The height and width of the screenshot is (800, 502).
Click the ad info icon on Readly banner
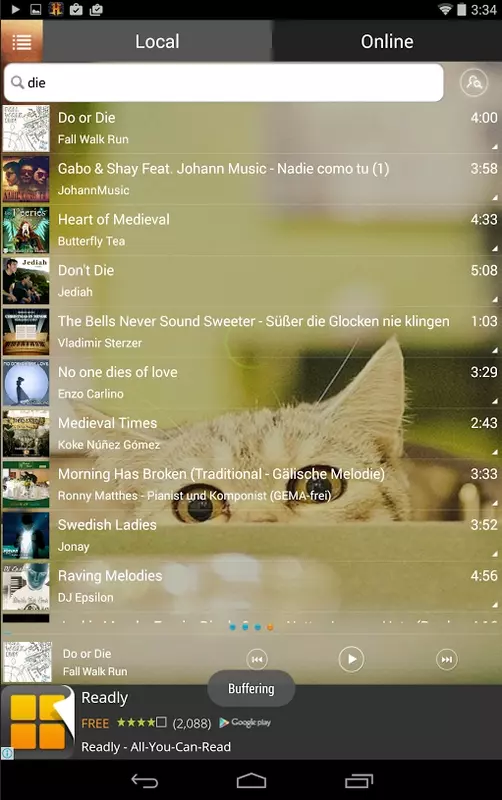point(7,753)
